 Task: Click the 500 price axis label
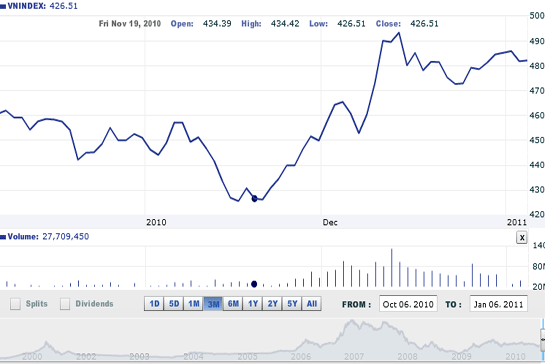[x=537, y=15]
